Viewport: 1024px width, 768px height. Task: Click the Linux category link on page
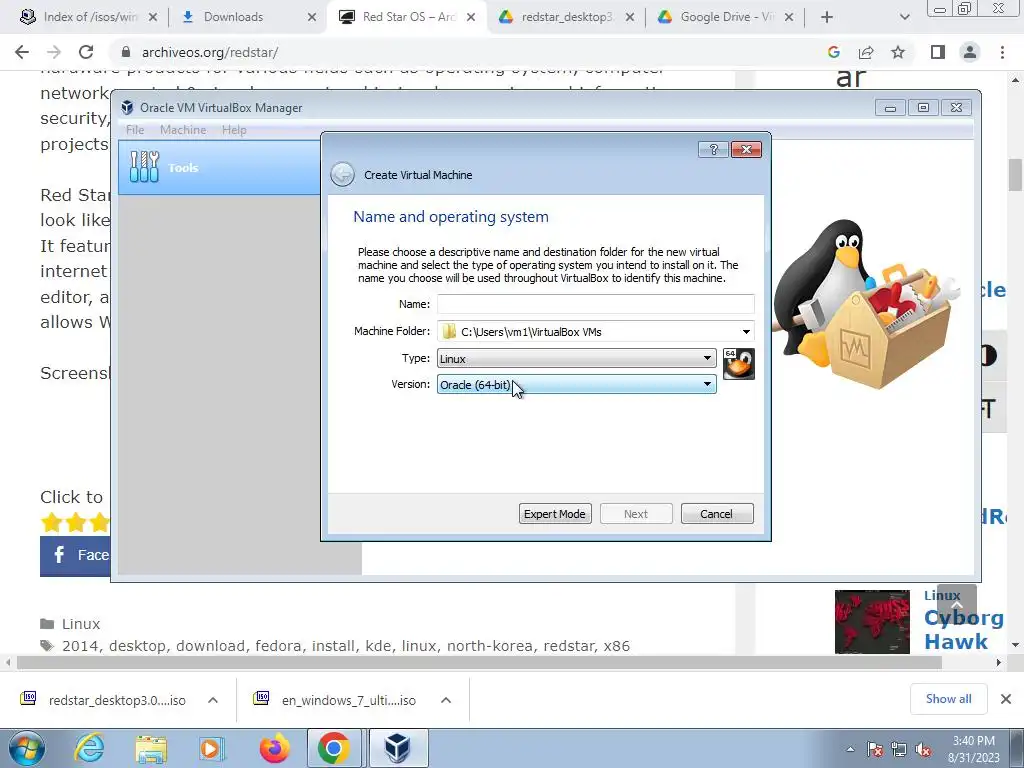coord(80,624)
